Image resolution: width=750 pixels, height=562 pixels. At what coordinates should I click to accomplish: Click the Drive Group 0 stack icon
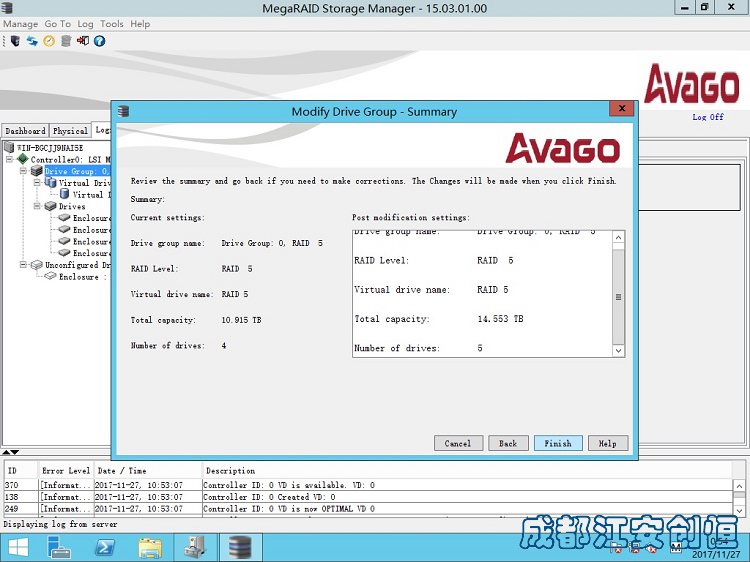point(36,171)
